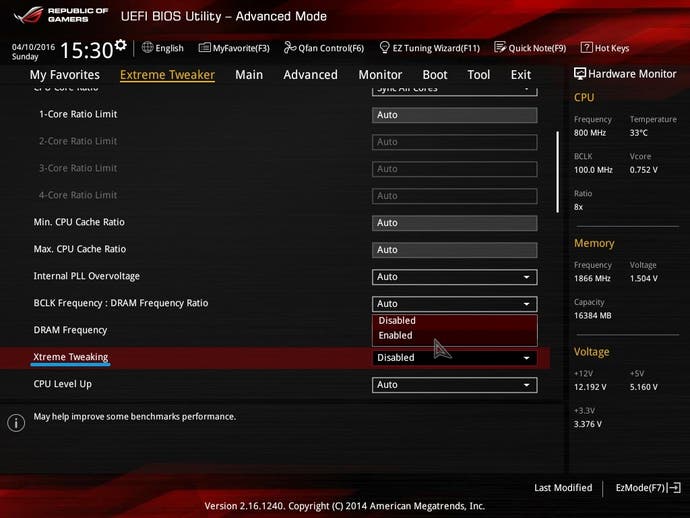Click the Memory heading in Hardware Monitor
Viewport: 690px width, 518px height.
point(594,243)
